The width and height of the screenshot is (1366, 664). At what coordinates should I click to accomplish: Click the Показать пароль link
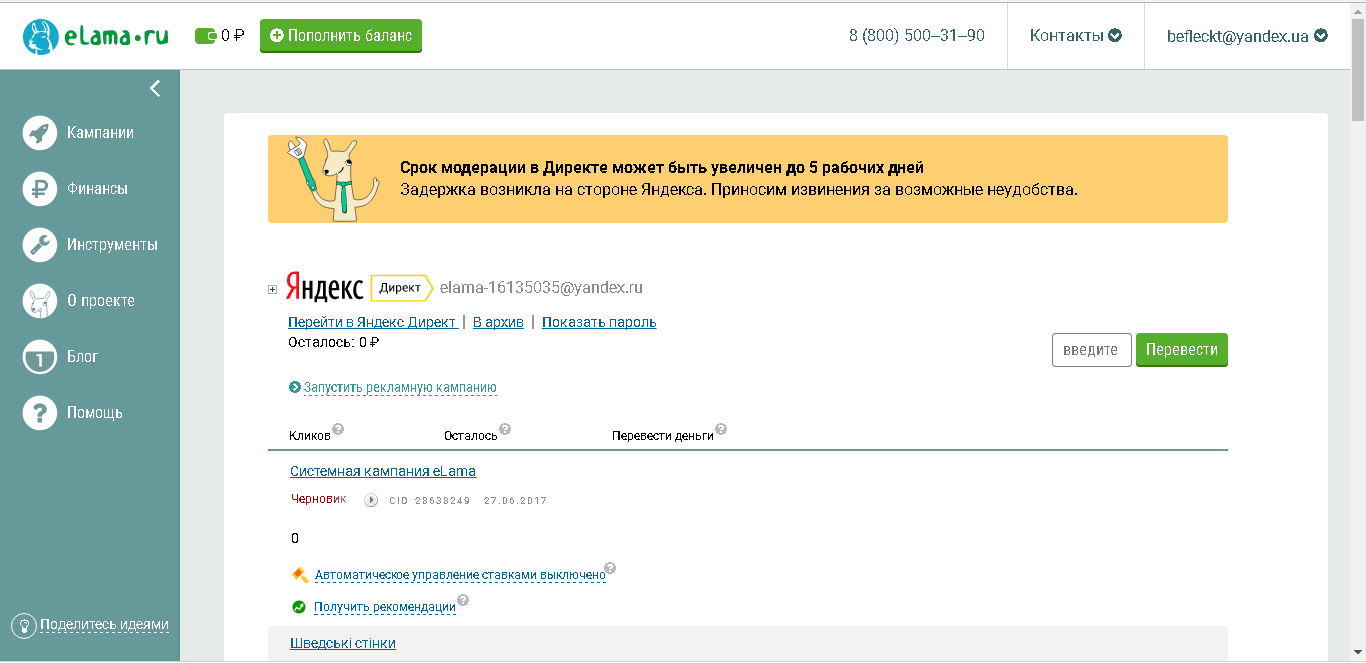[x=599, y=322]
